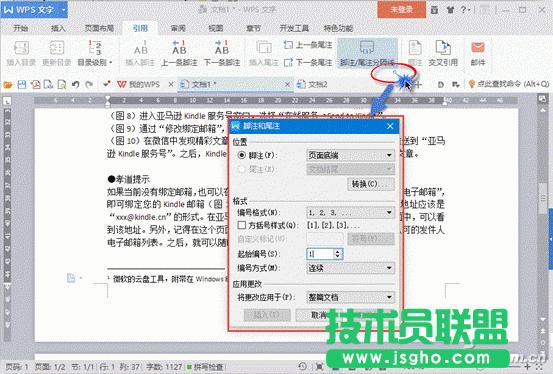
Task: Click the 起始编号 spinner arrows
Action: (x=338, y=254)
